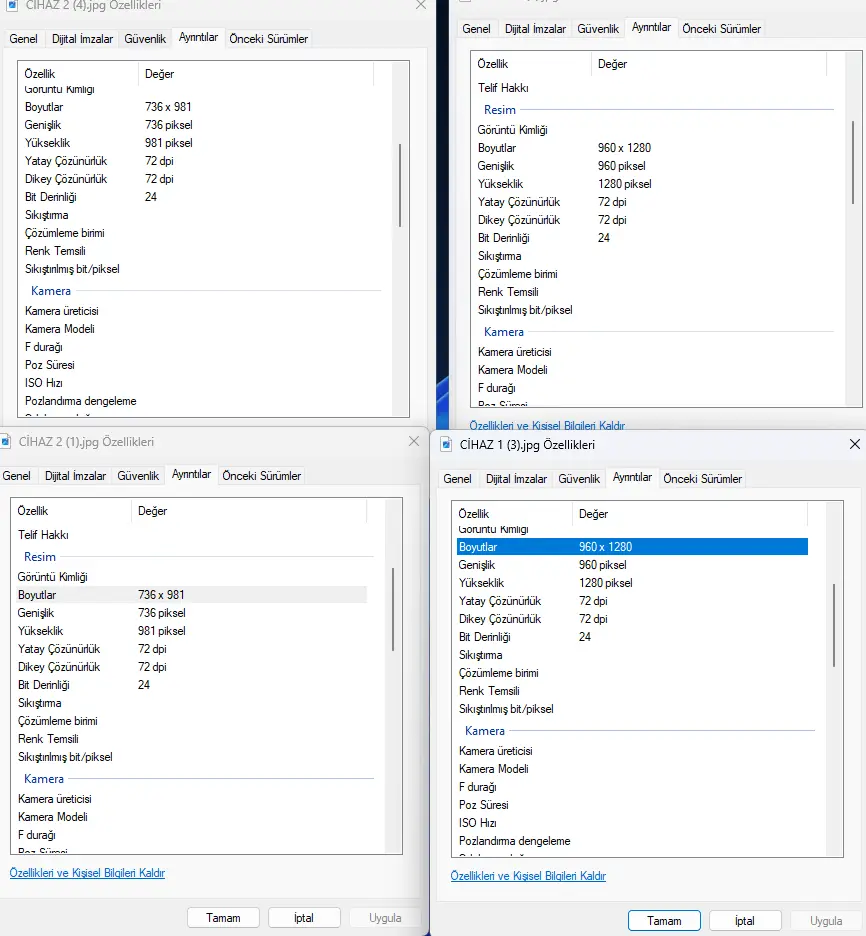866x936 pixels.
Task: Select Yatay Çözünürlük row in CİHAZ 2 (1).jpg window
Action: coord(192,648)
